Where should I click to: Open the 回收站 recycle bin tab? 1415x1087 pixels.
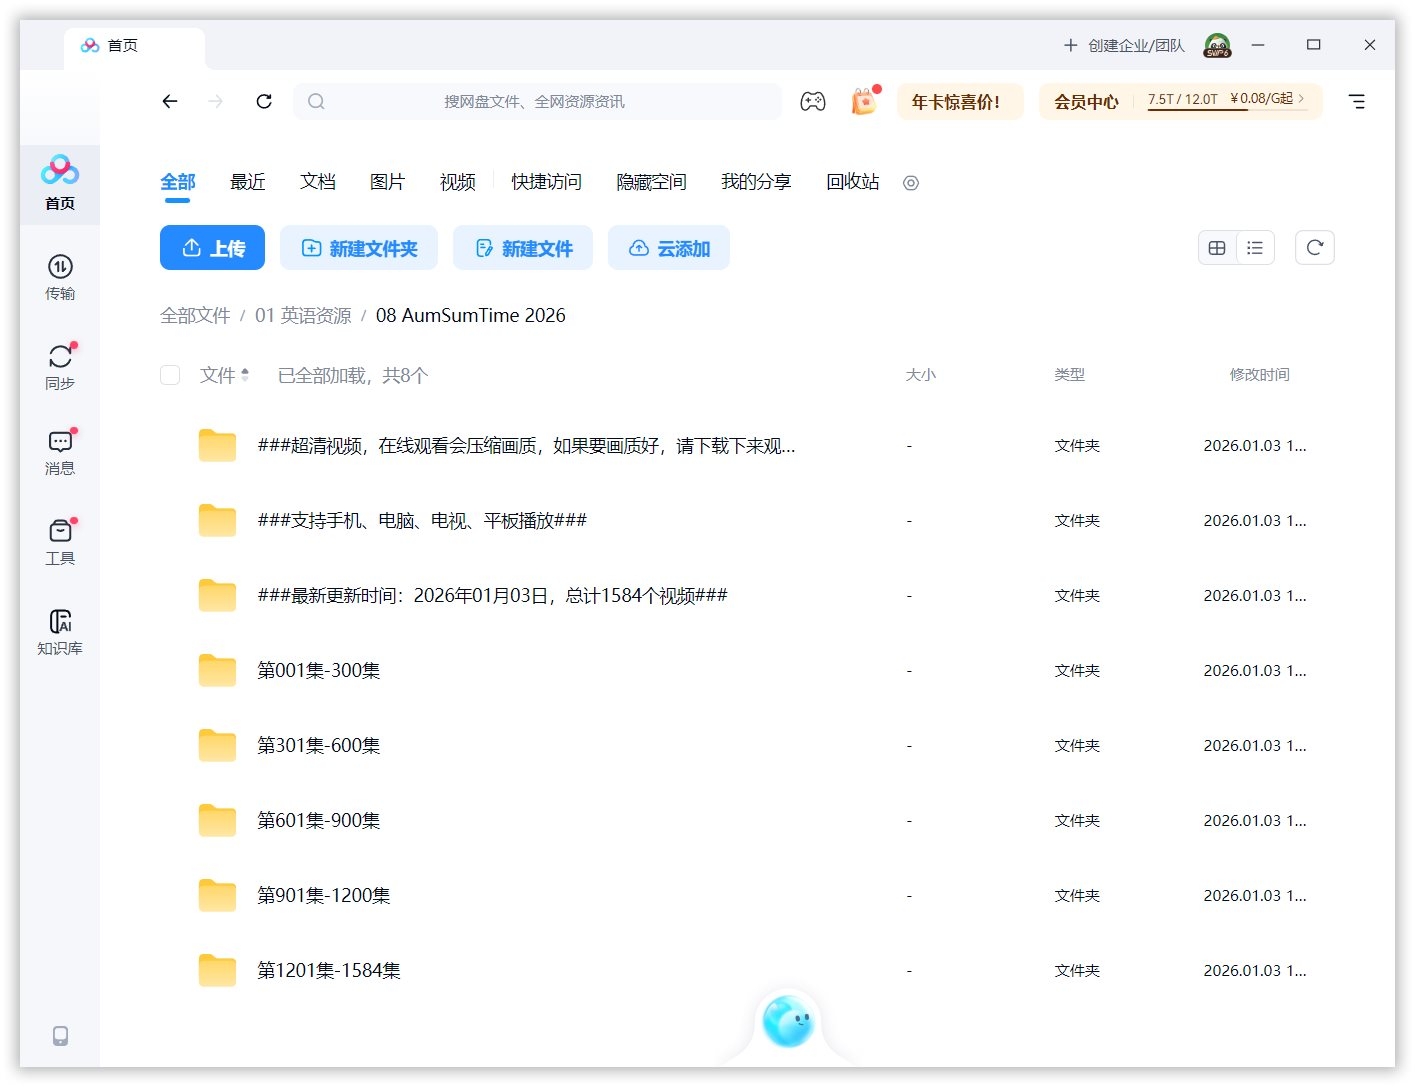point(851,182)
